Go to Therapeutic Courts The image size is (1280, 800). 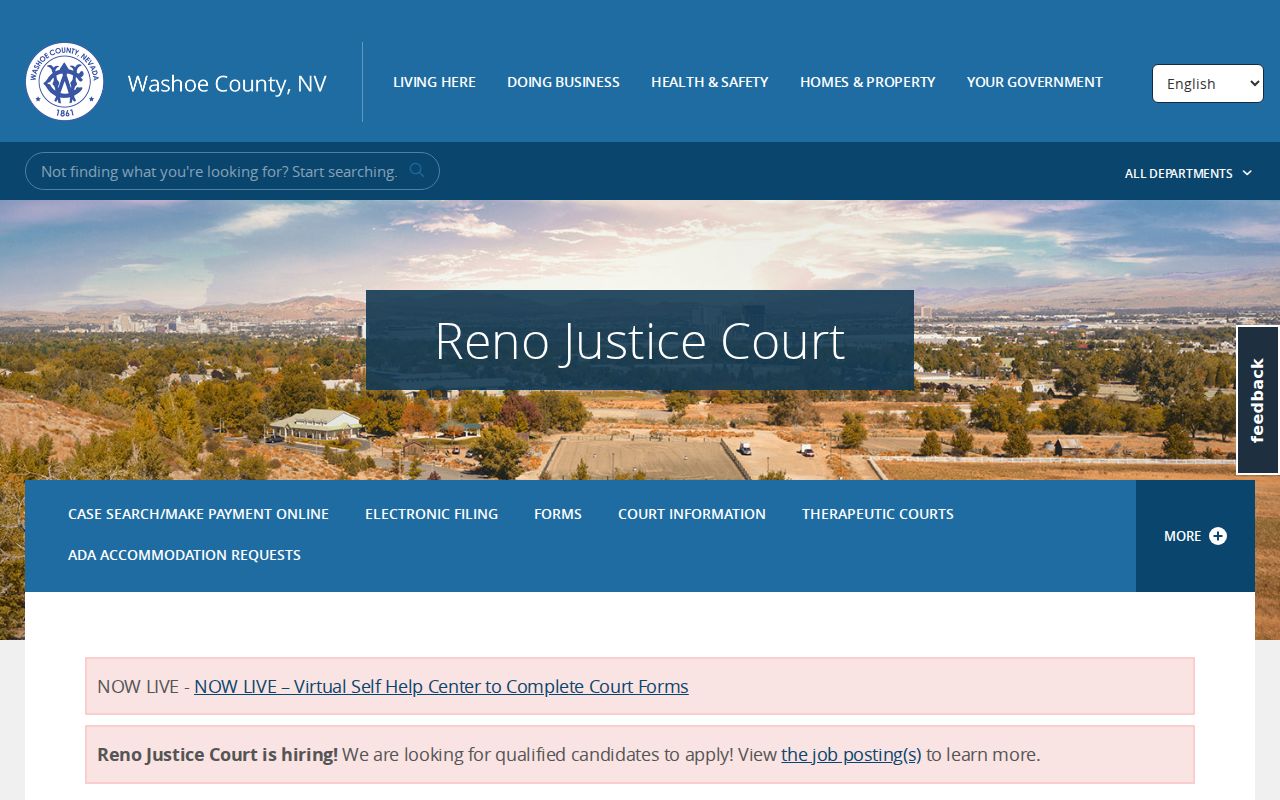pos(878,514)
